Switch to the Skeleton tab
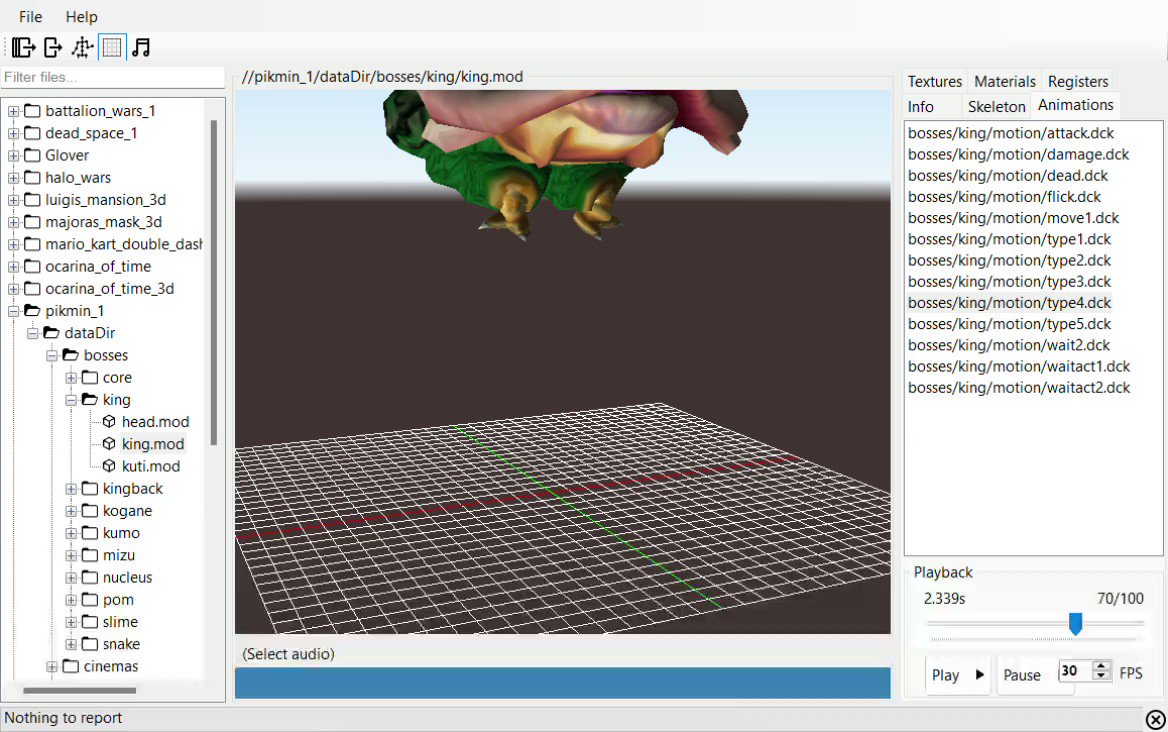 tap(996, 105)
